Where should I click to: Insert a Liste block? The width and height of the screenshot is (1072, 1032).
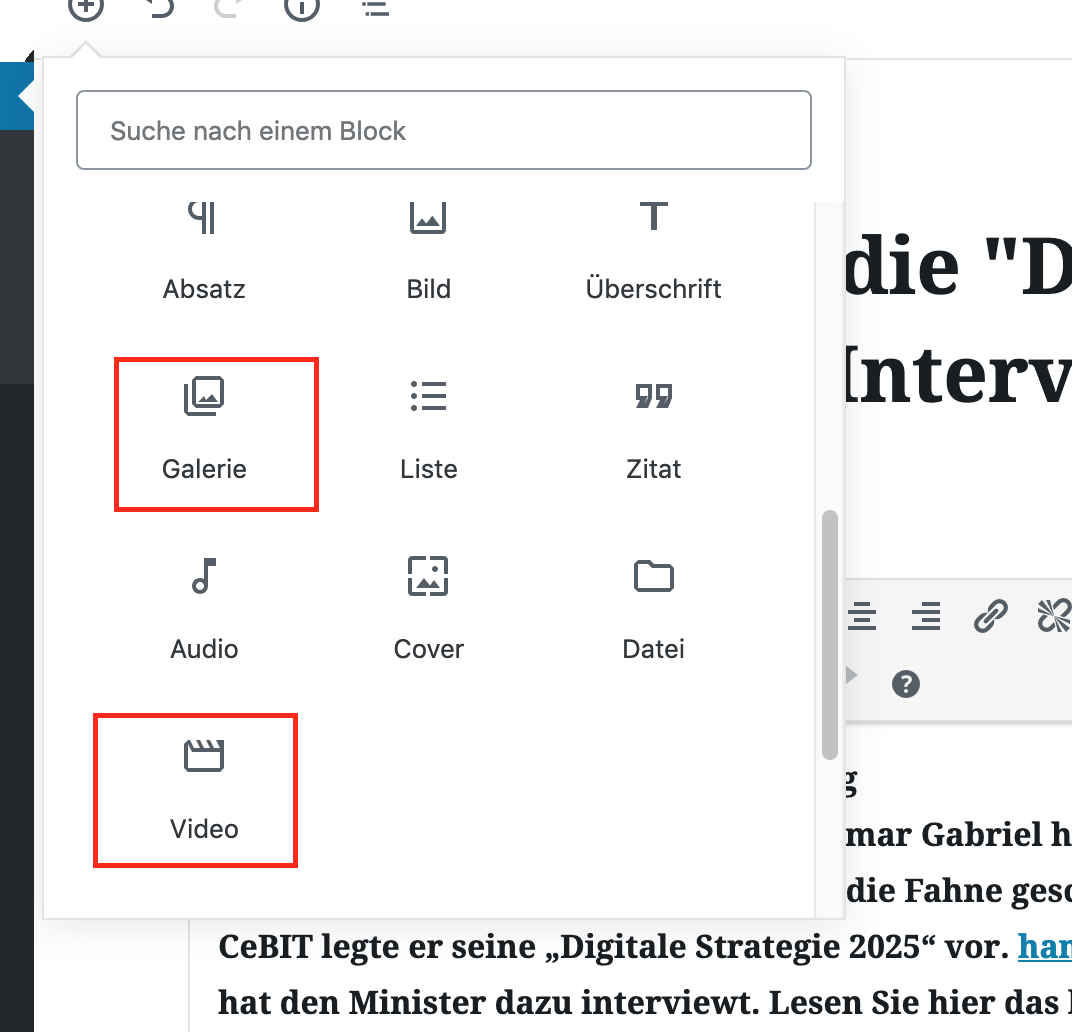(429, 432)
